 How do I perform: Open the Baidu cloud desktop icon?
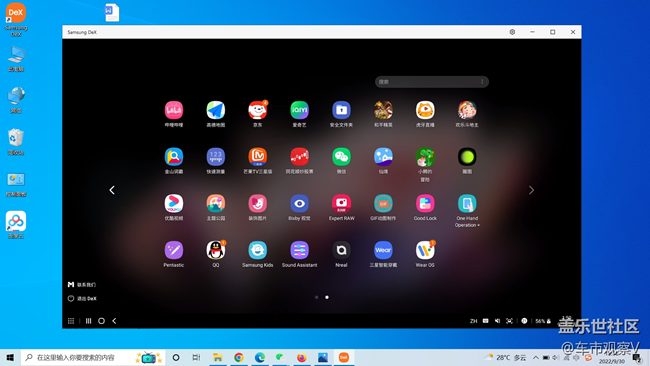pos(16,225)
